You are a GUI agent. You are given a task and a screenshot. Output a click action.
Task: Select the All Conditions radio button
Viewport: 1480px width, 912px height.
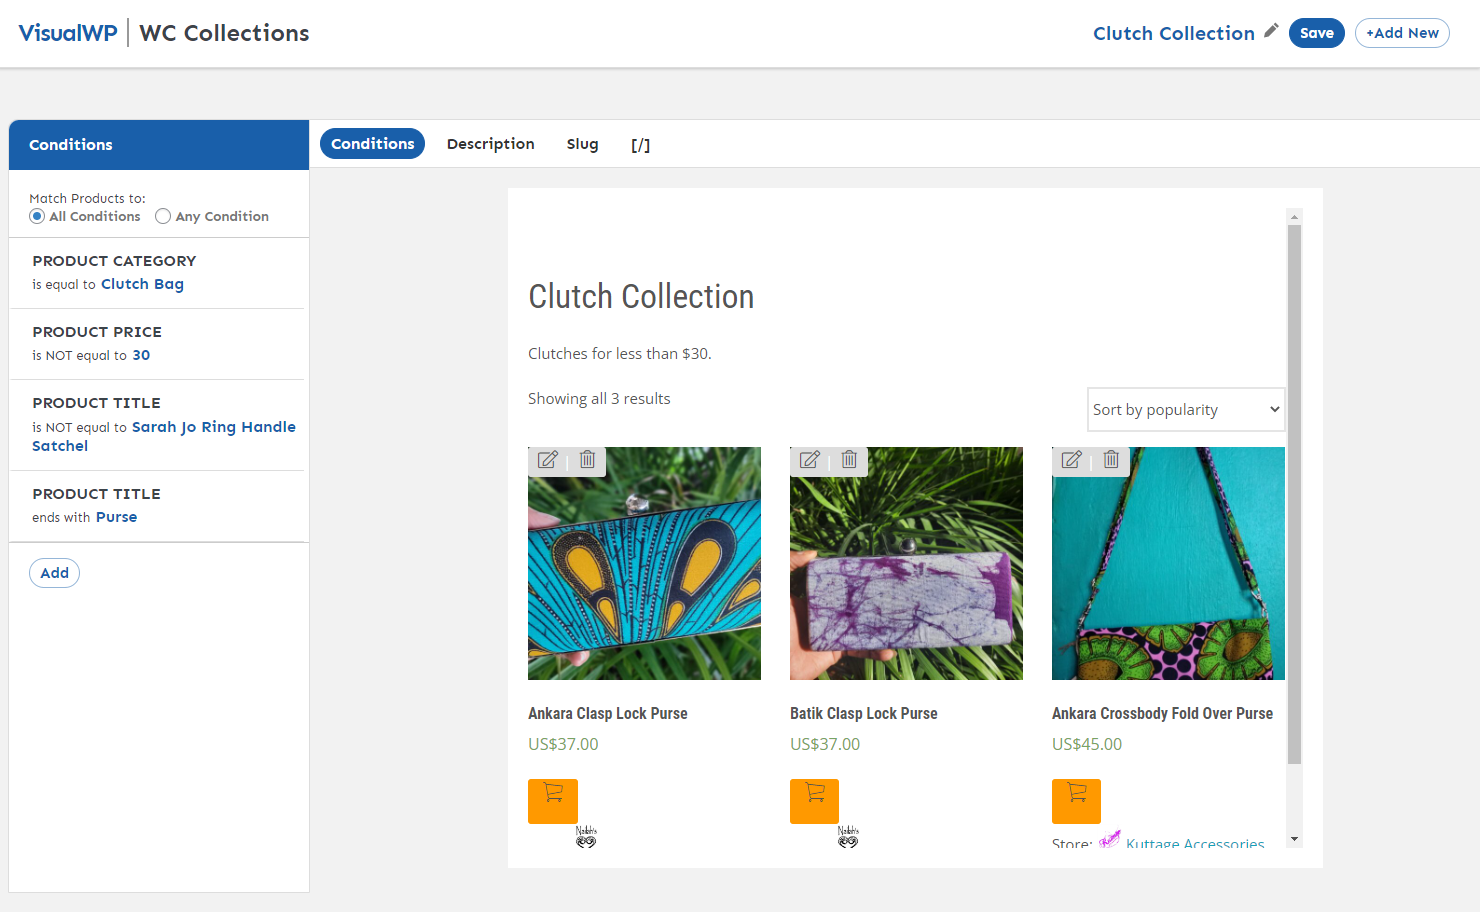36,216
